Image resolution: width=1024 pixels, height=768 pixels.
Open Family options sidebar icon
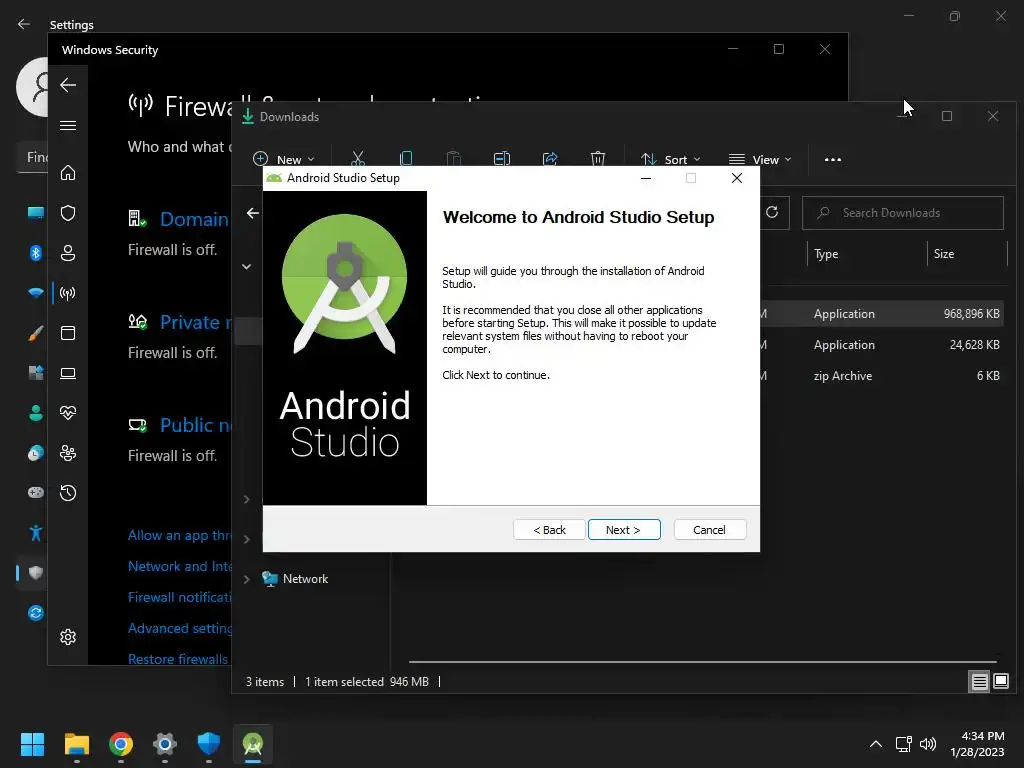(68, 453)
